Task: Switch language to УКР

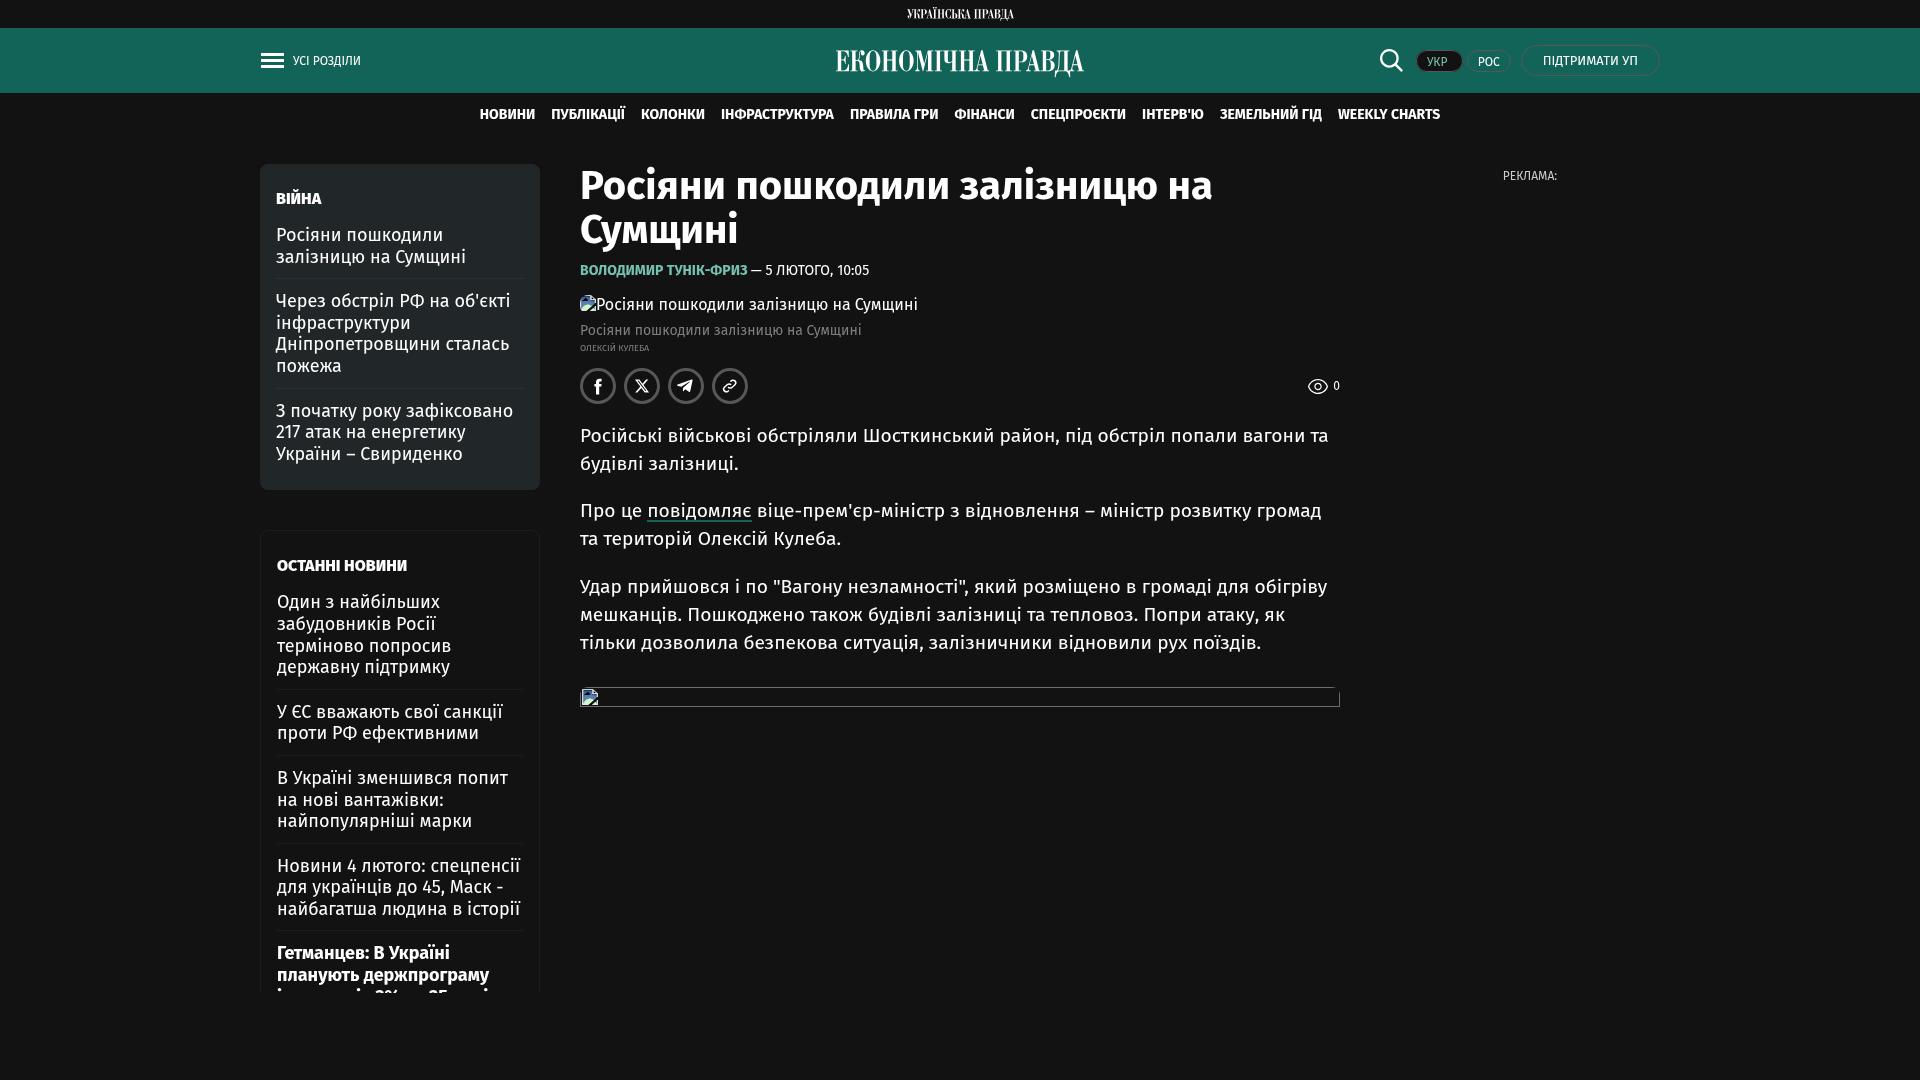Action: coord(1438,62)
